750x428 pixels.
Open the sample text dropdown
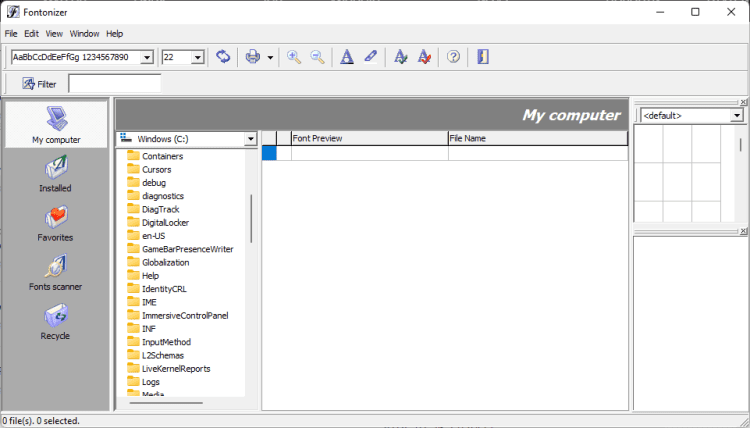point(147,57)
